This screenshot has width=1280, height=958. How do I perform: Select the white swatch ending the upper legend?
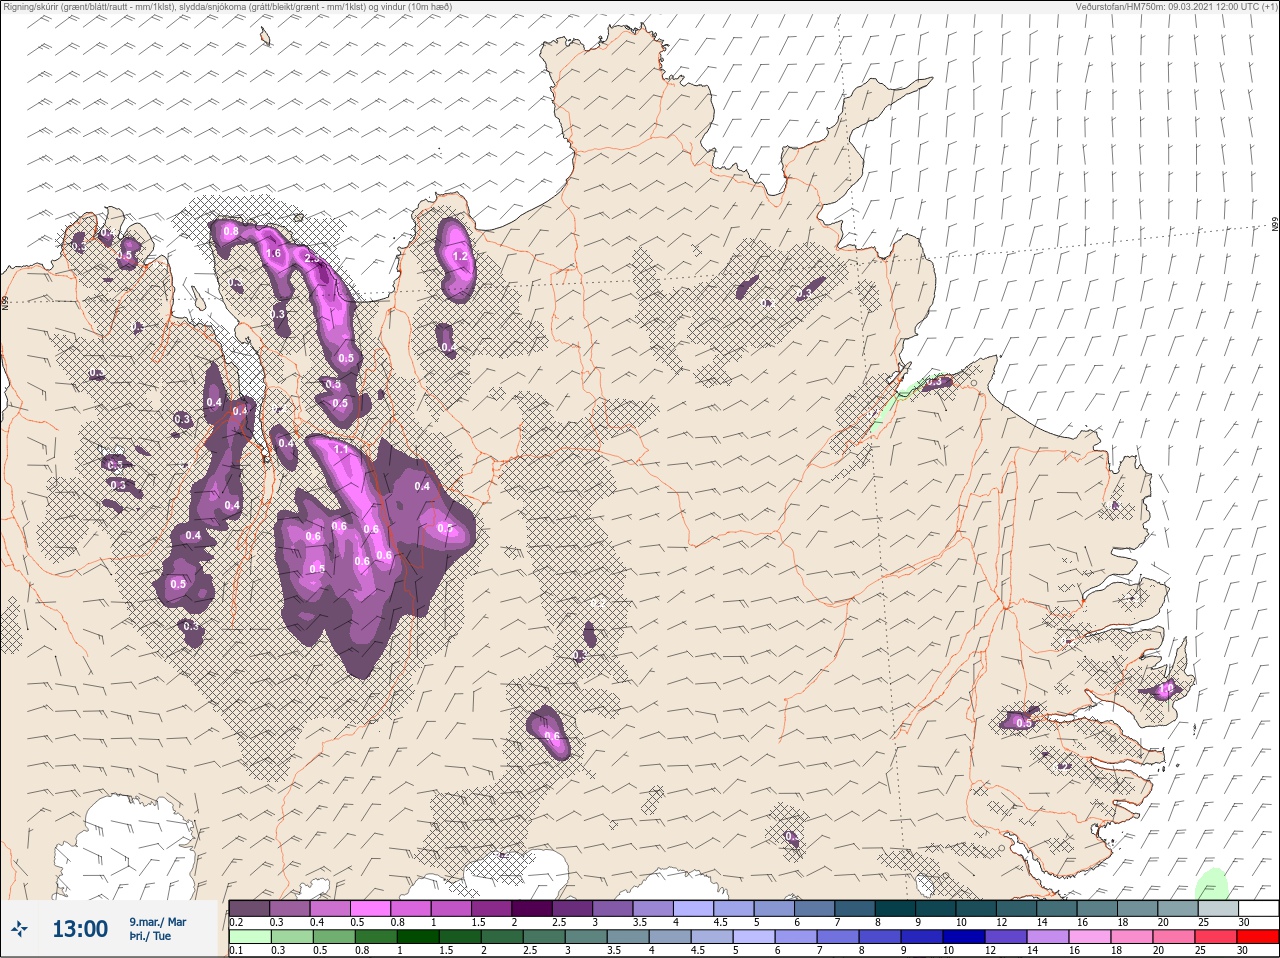[x=1258, y=908]
